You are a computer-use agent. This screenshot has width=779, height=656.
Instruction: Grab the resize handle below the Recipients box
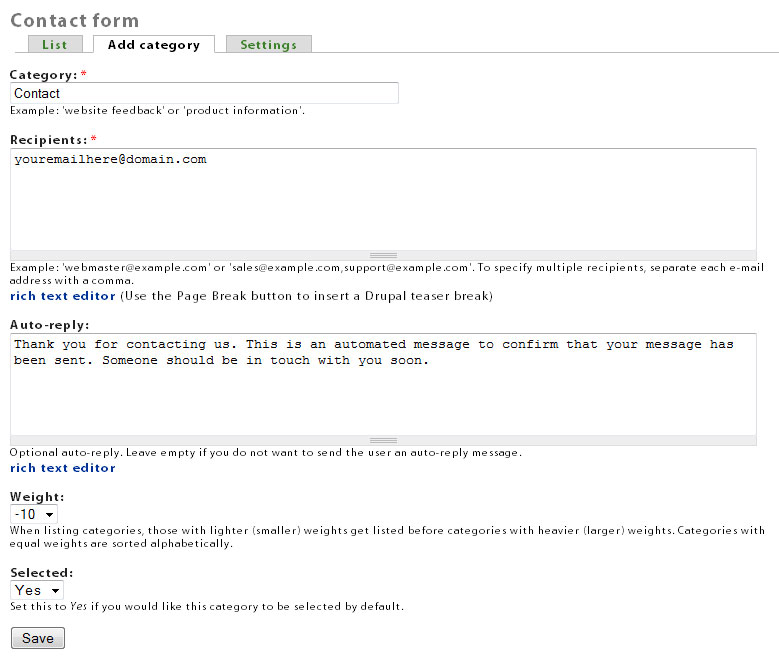click(383, 255)
